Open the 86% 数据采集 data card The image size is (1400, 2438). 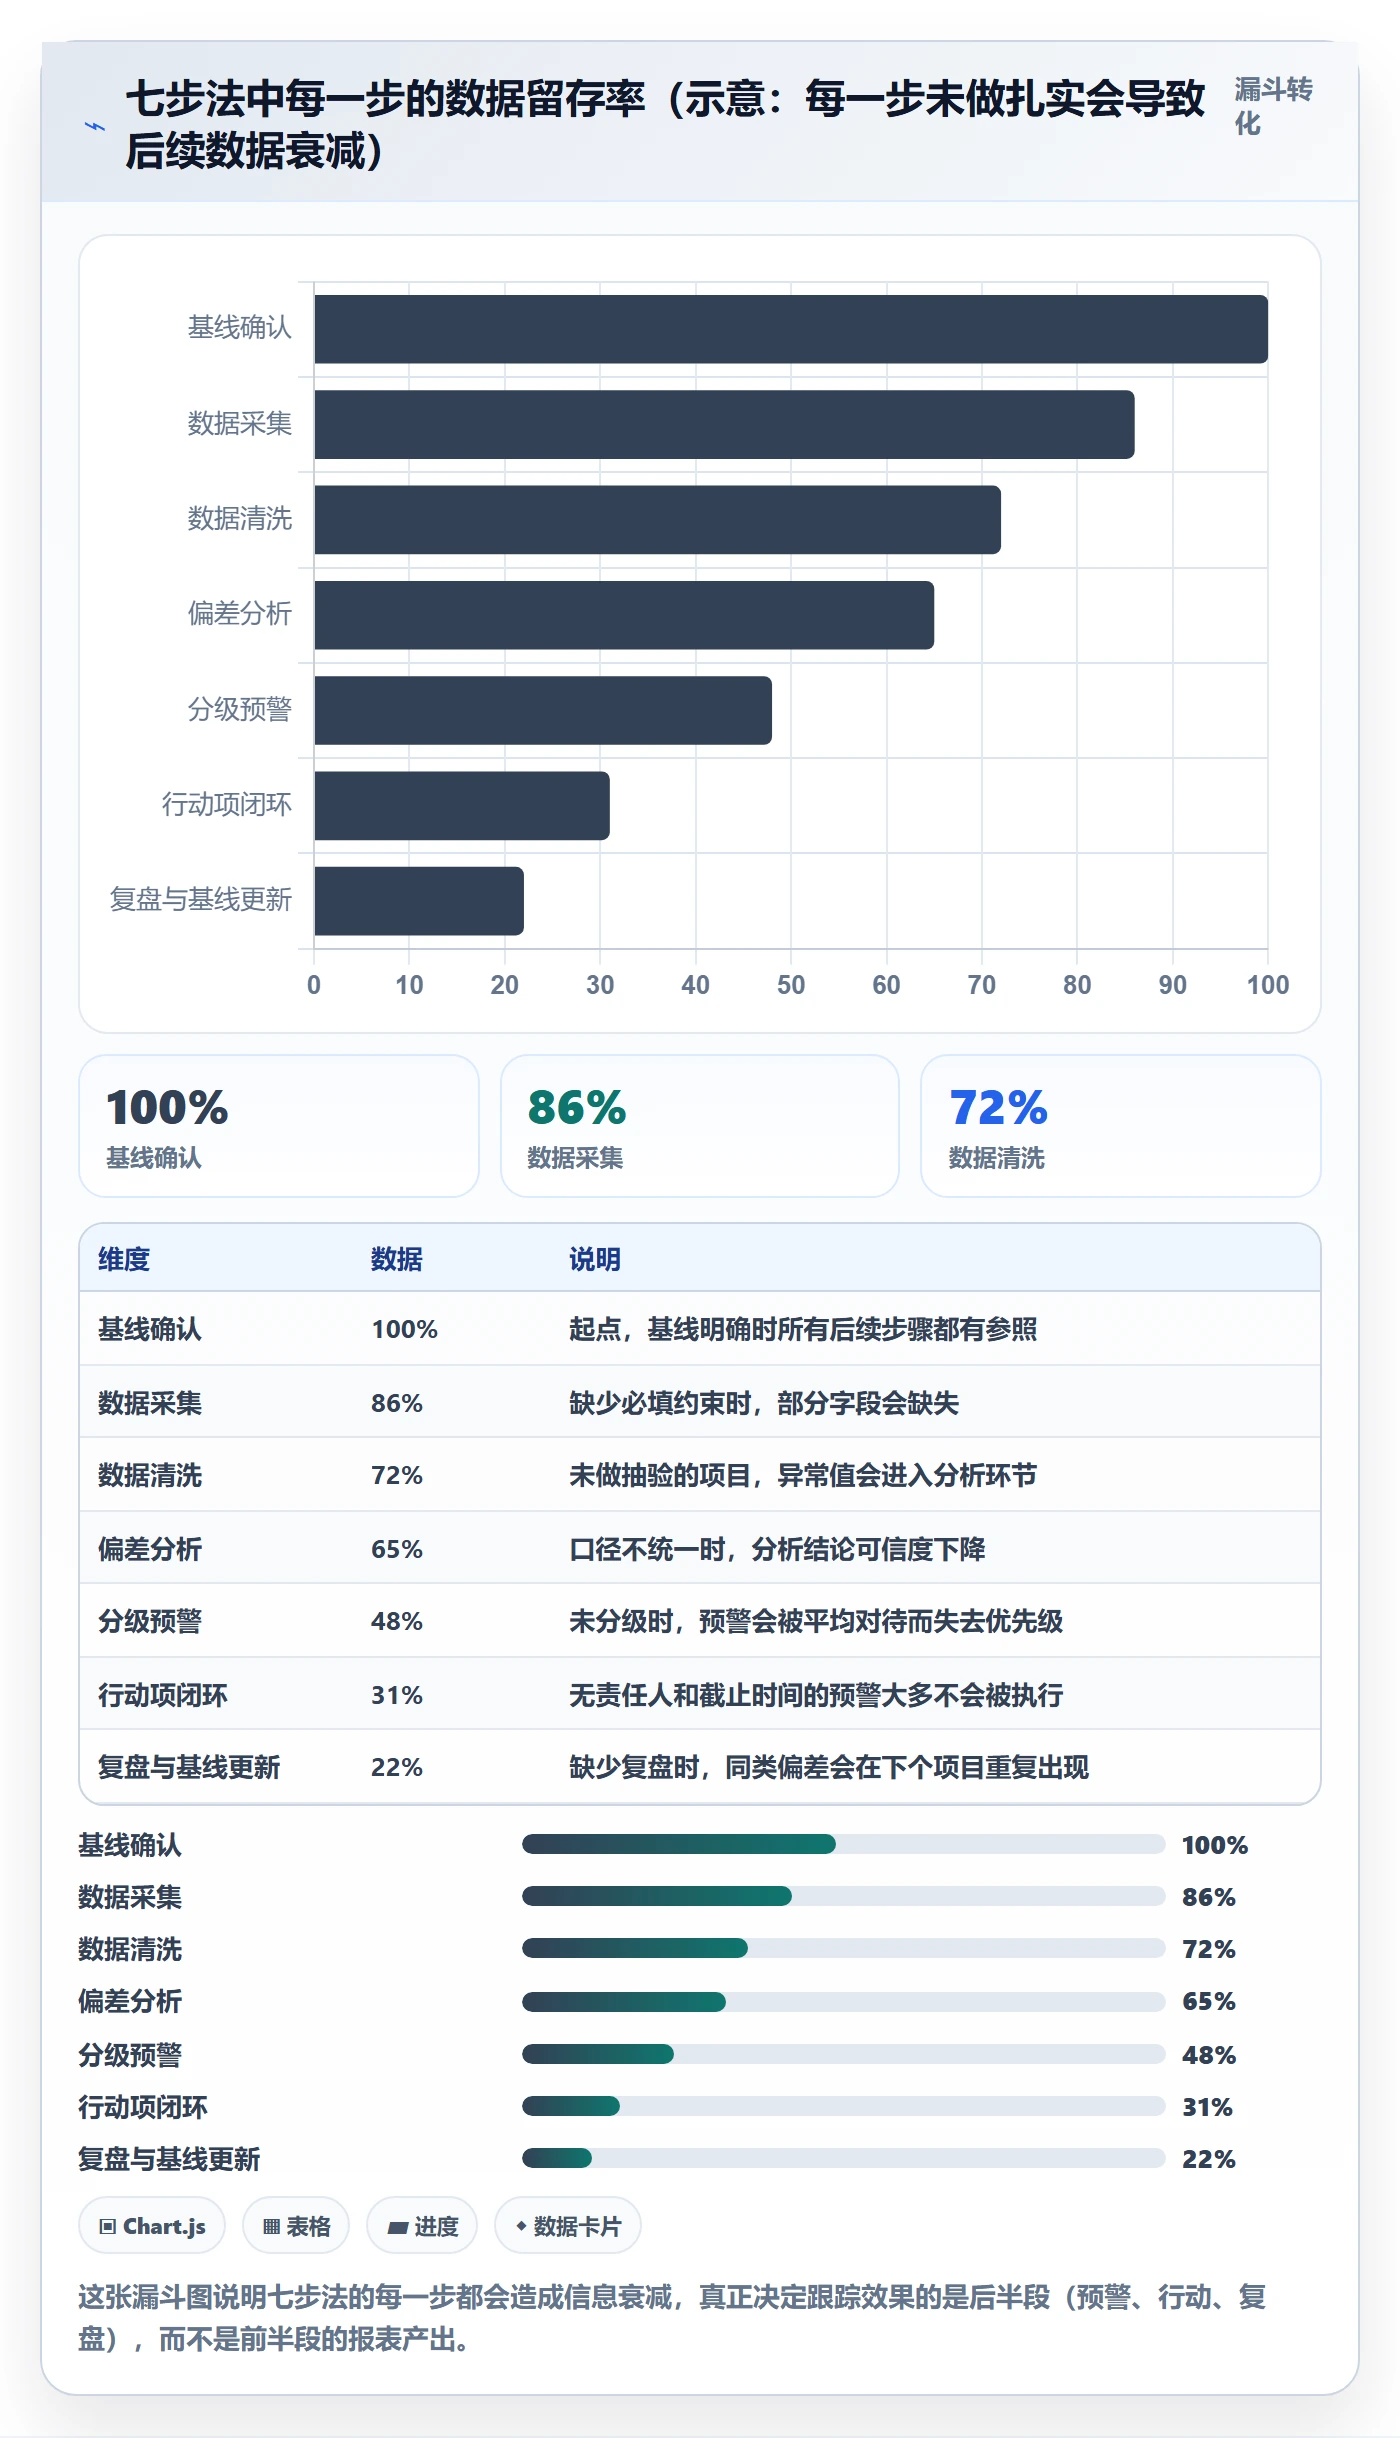tap(700, 1126)
